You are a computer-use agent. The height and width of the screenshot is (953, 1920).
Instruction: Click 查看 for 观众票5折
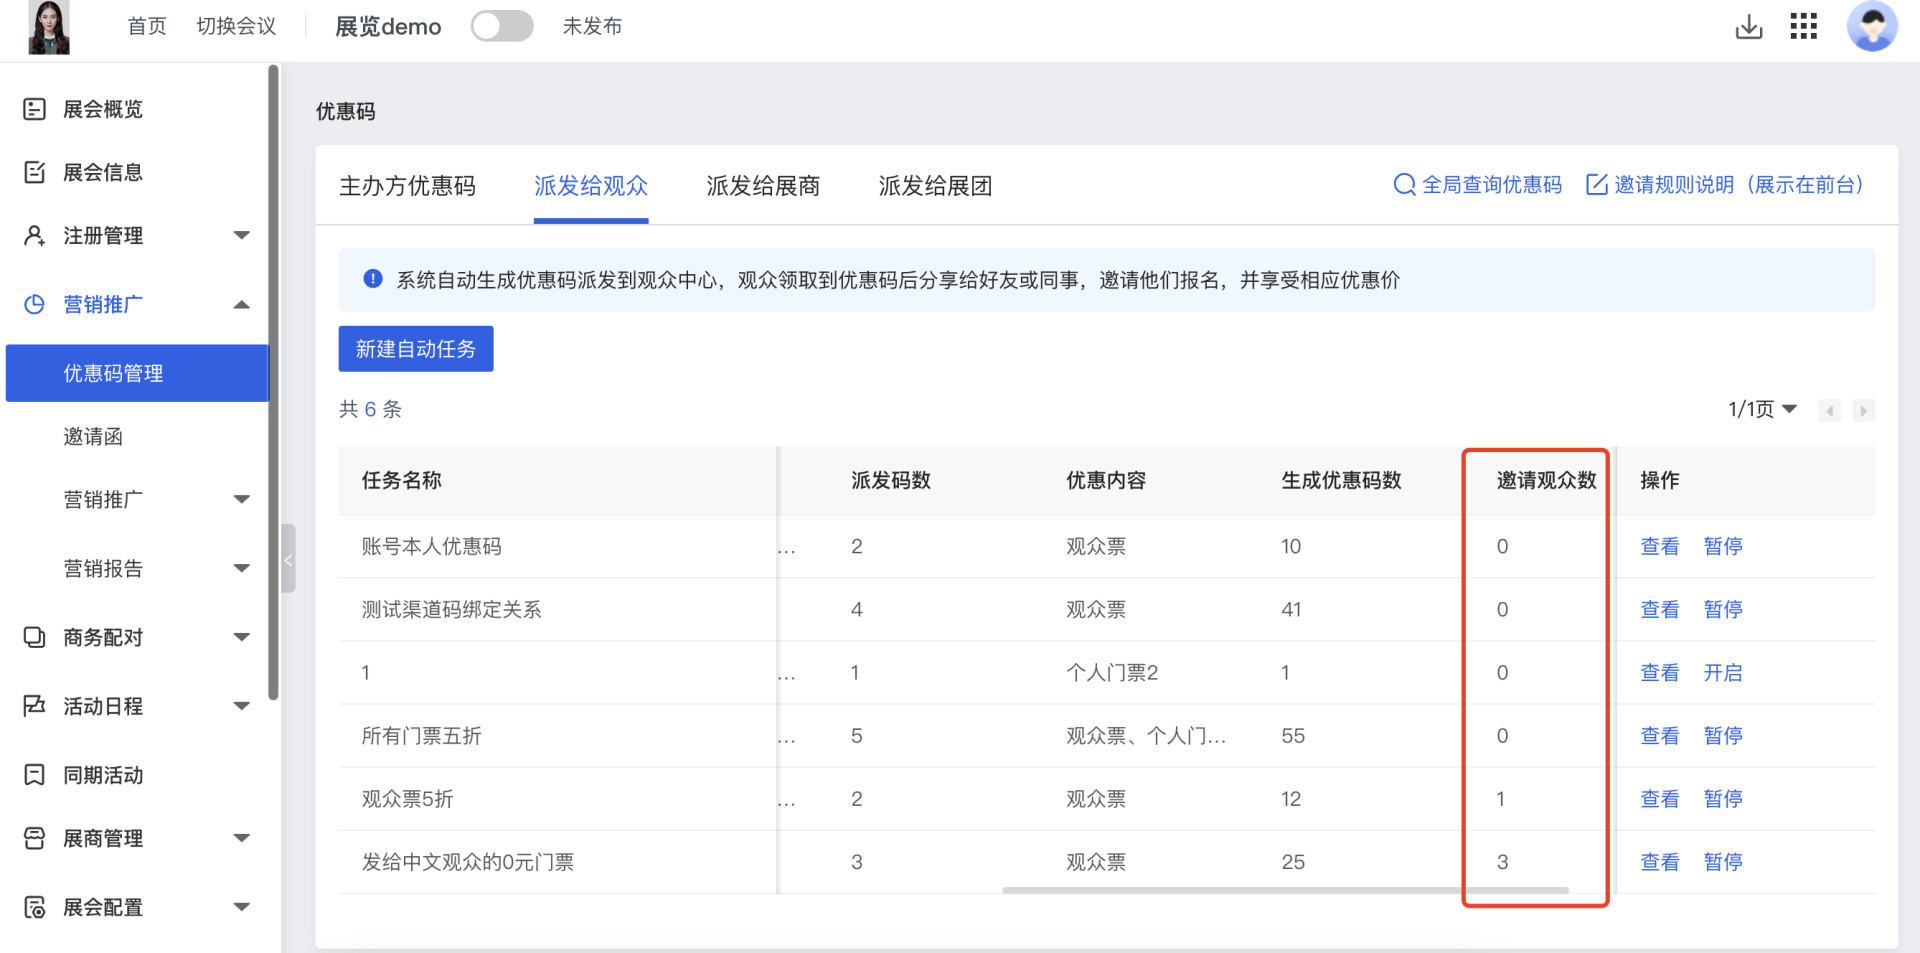pos(1660,798)
